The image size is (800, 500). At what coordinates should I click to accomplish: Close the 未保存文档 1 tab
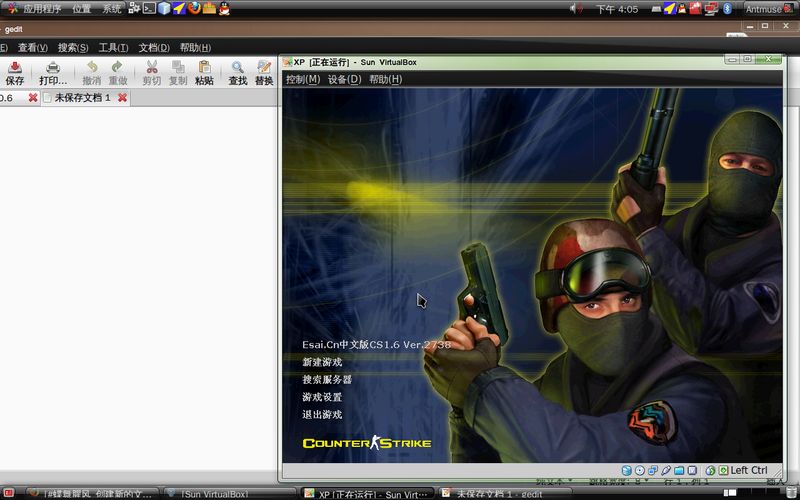click(x=122, y=97)
